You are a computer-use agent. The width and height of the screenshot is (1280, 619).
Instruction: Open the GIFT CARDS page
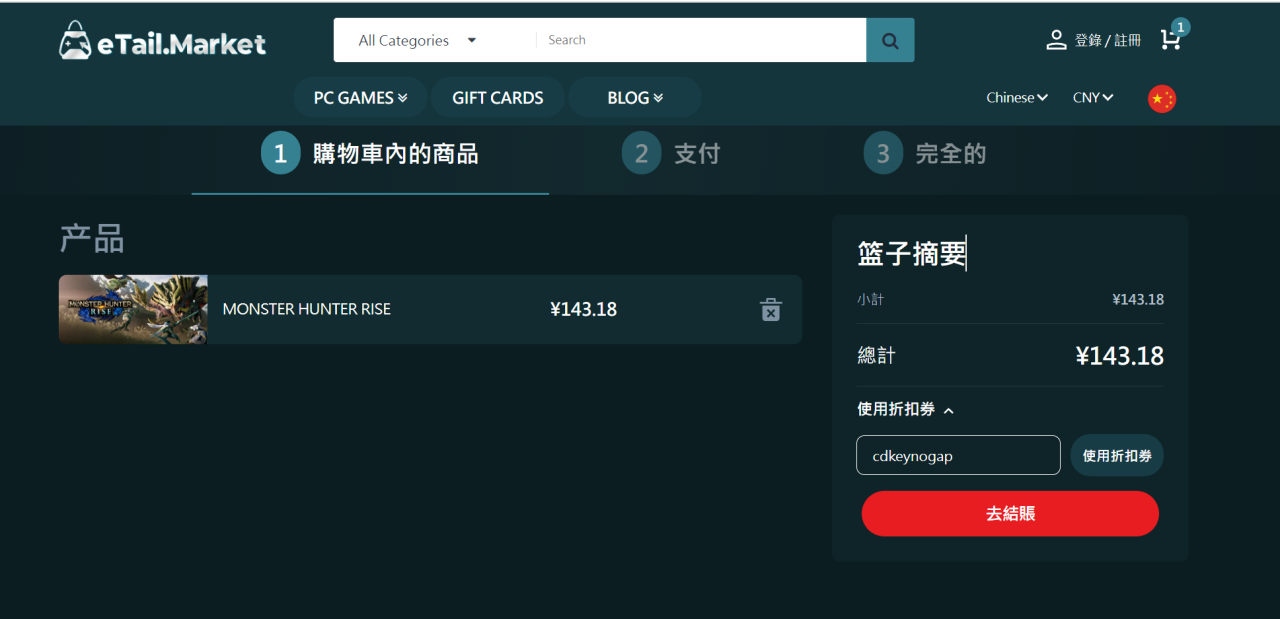(x=498, y=98)
